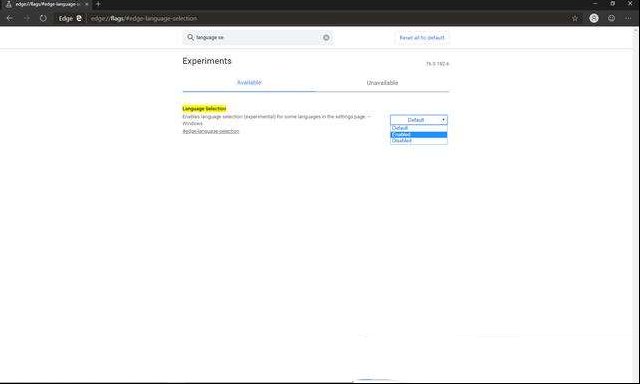This screenshot has width=640, height=384.
Task: Choose Default option in dropdown list
Action: [x=419, y=128]
